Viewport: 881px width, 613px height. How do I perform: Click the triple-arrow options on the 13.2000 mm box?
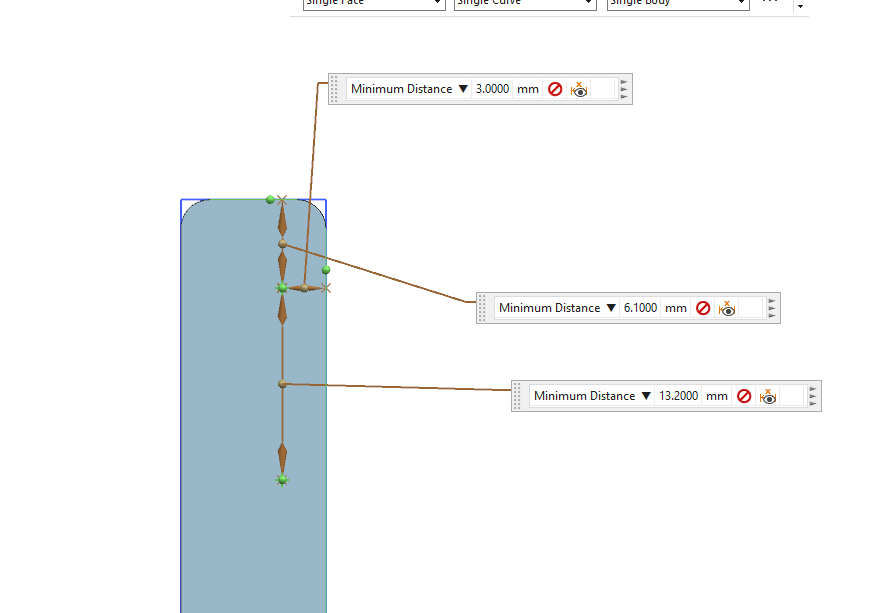coord(813,396)
